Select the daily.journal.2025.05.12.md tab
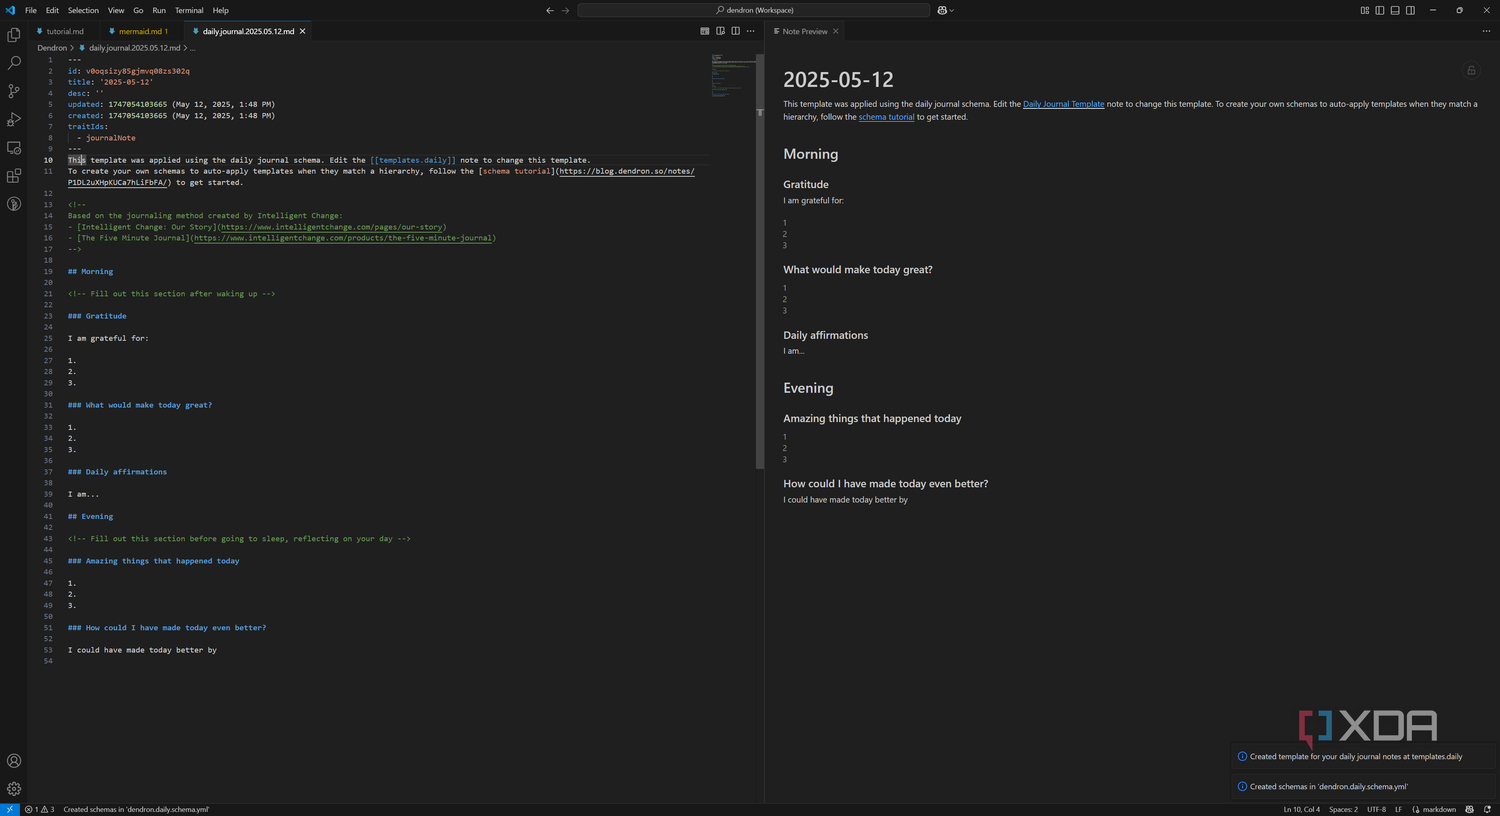This screenshot has height=816, width=1500. pos(248,31)
